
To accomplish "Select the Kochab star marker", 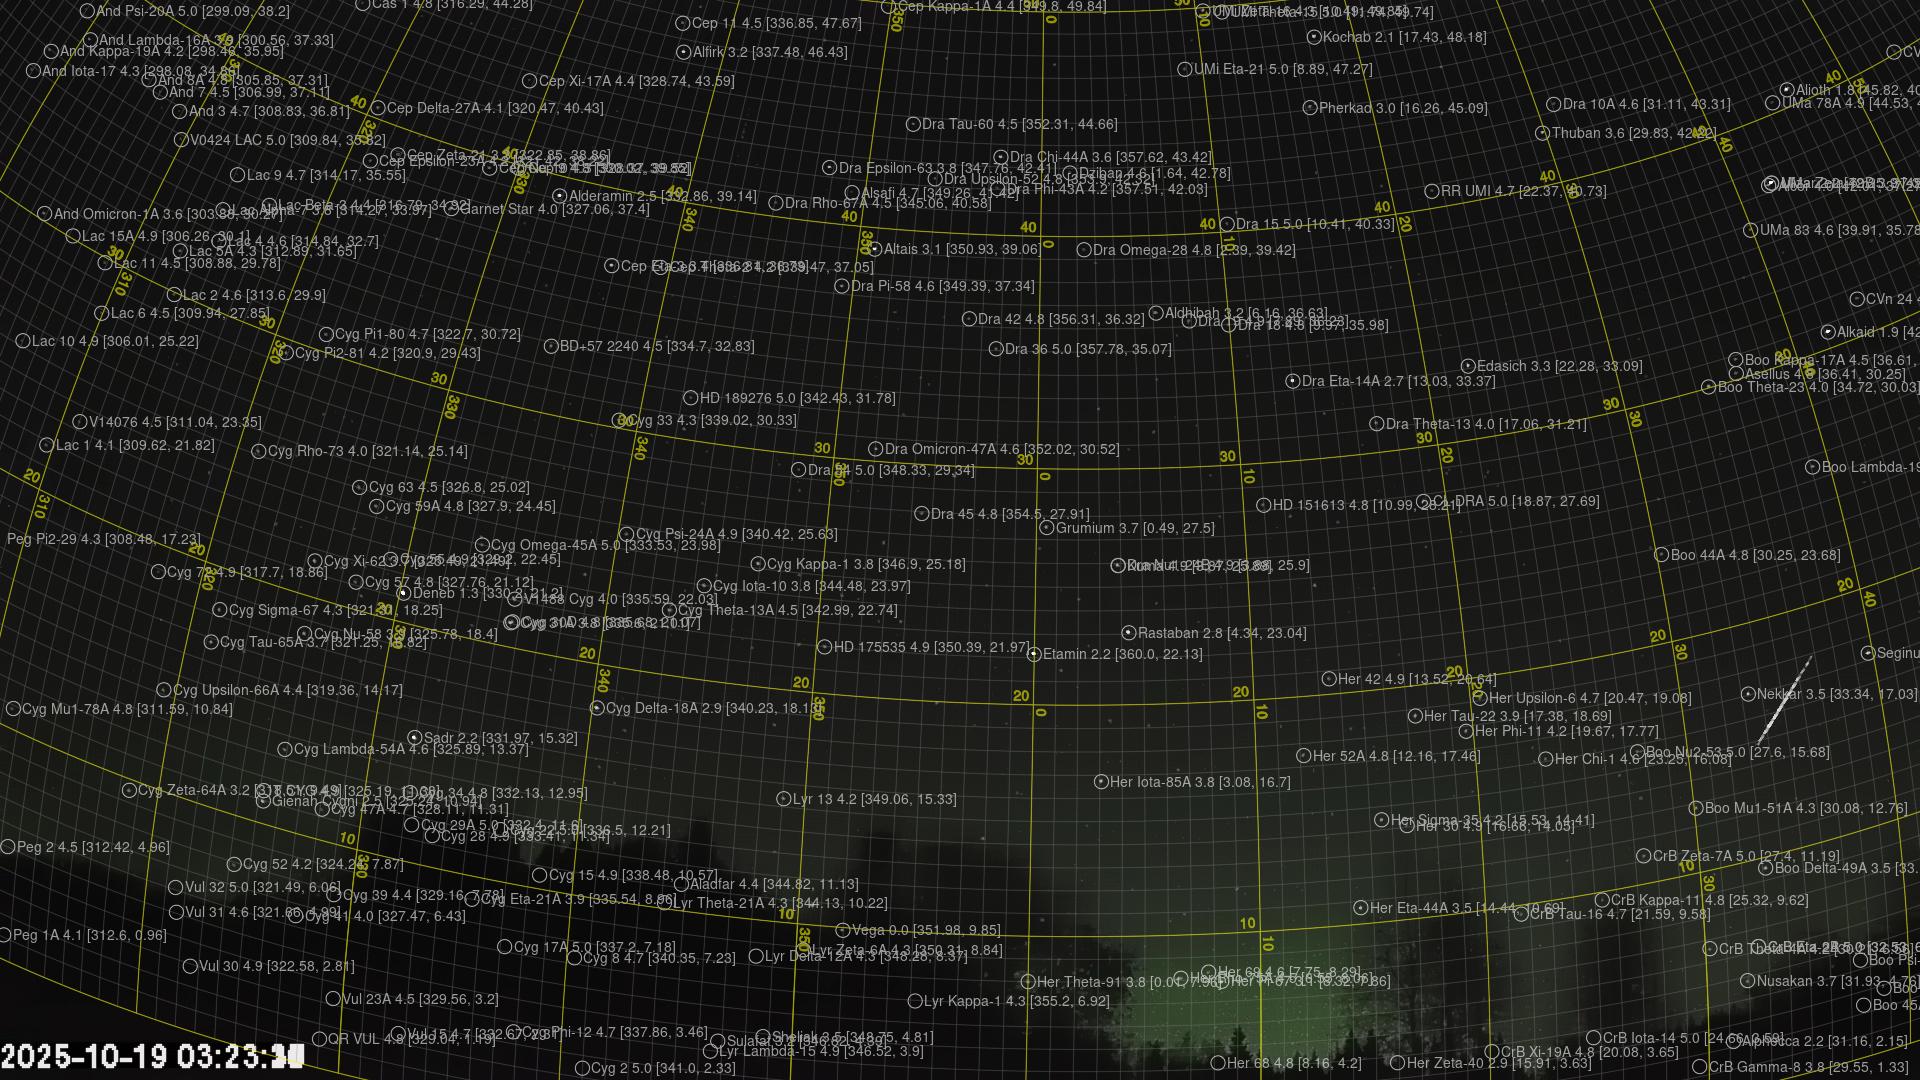I will click(x=1314, y=37).
